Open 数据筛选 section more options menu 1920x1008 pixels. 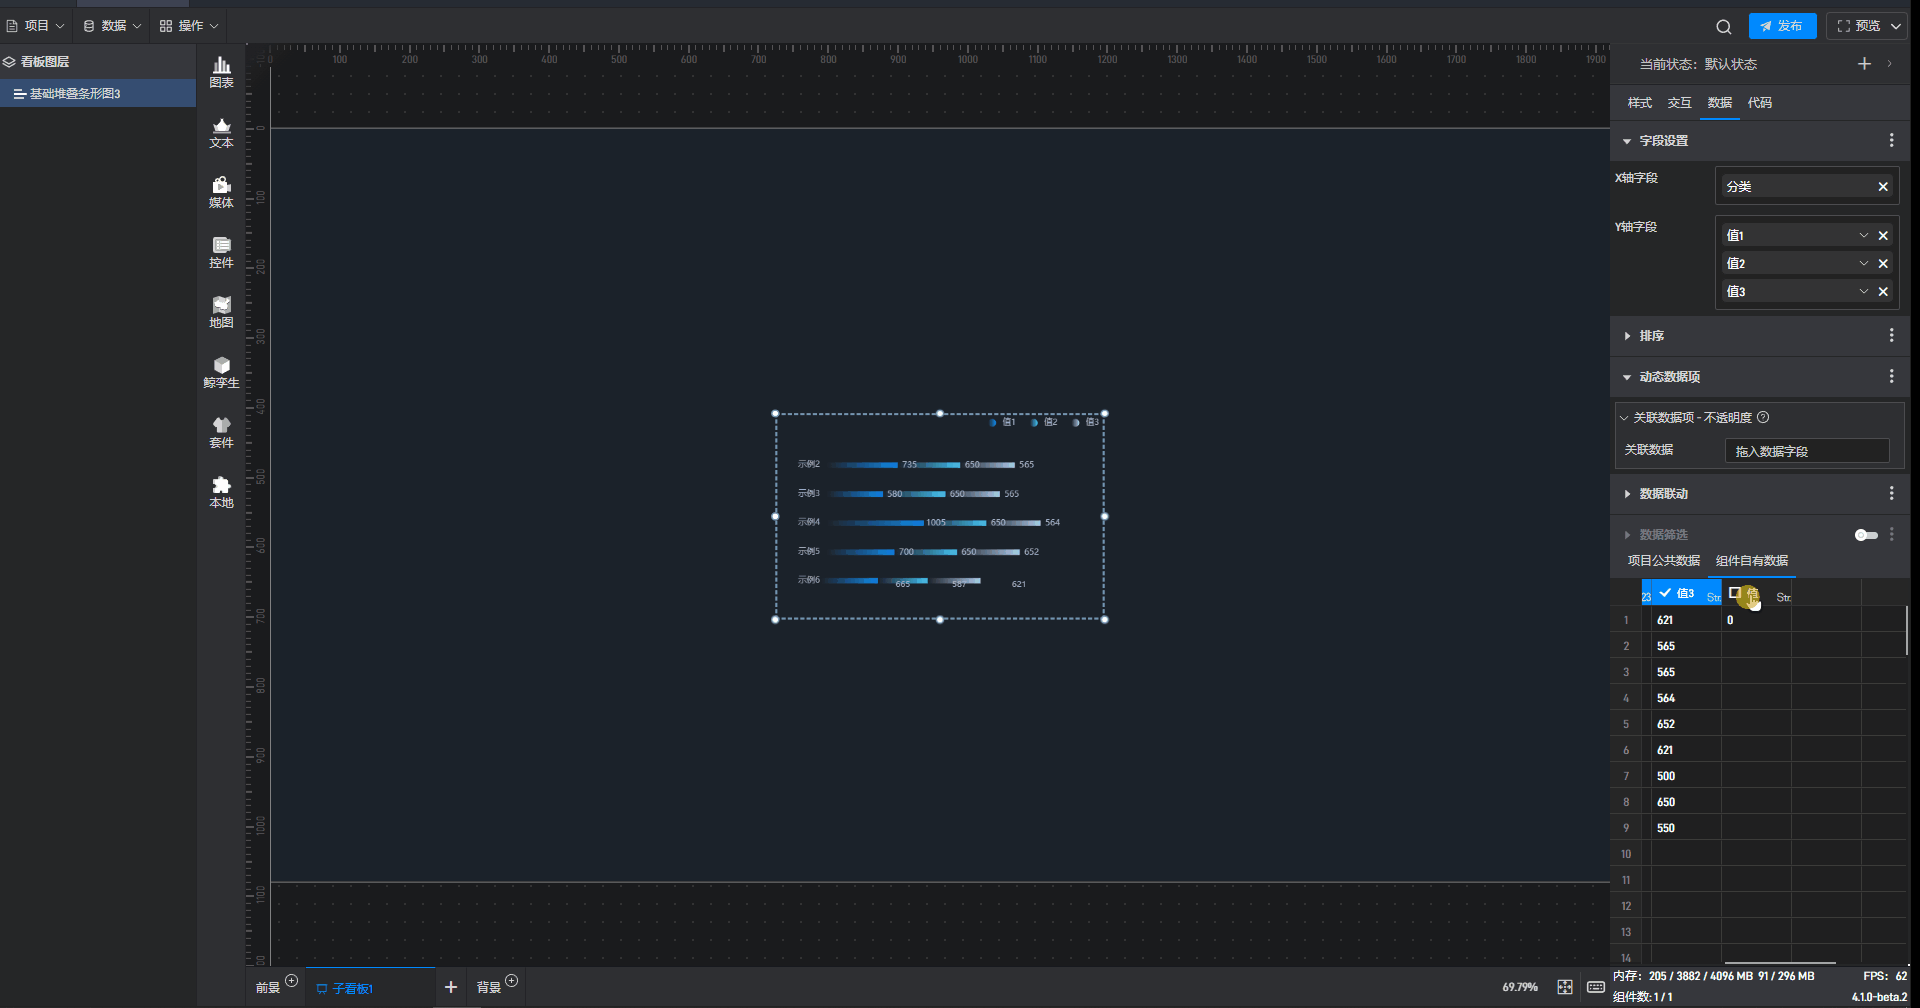tap(1891, 535)
